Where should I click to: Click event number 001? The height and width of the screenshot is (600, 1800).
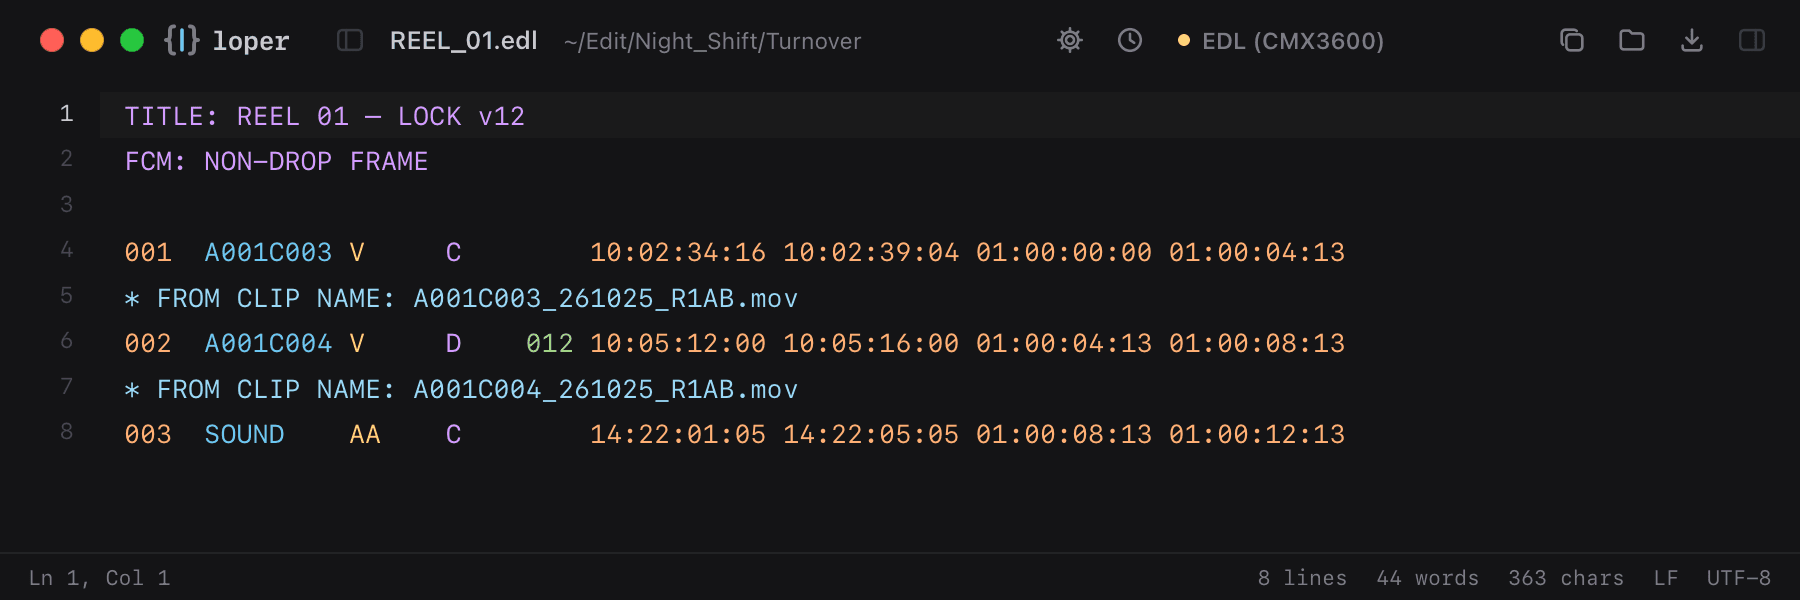tap(148, 253)
